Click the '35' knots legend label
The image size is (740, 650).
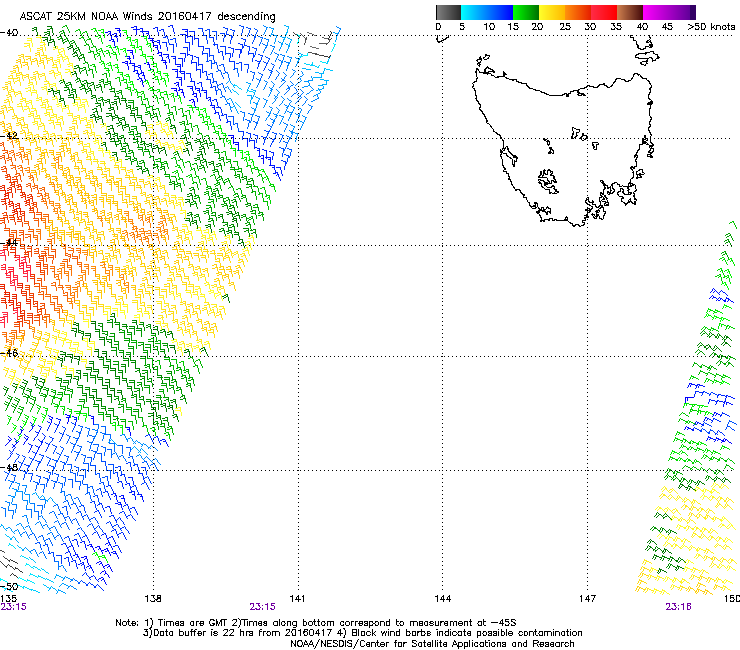616,26
